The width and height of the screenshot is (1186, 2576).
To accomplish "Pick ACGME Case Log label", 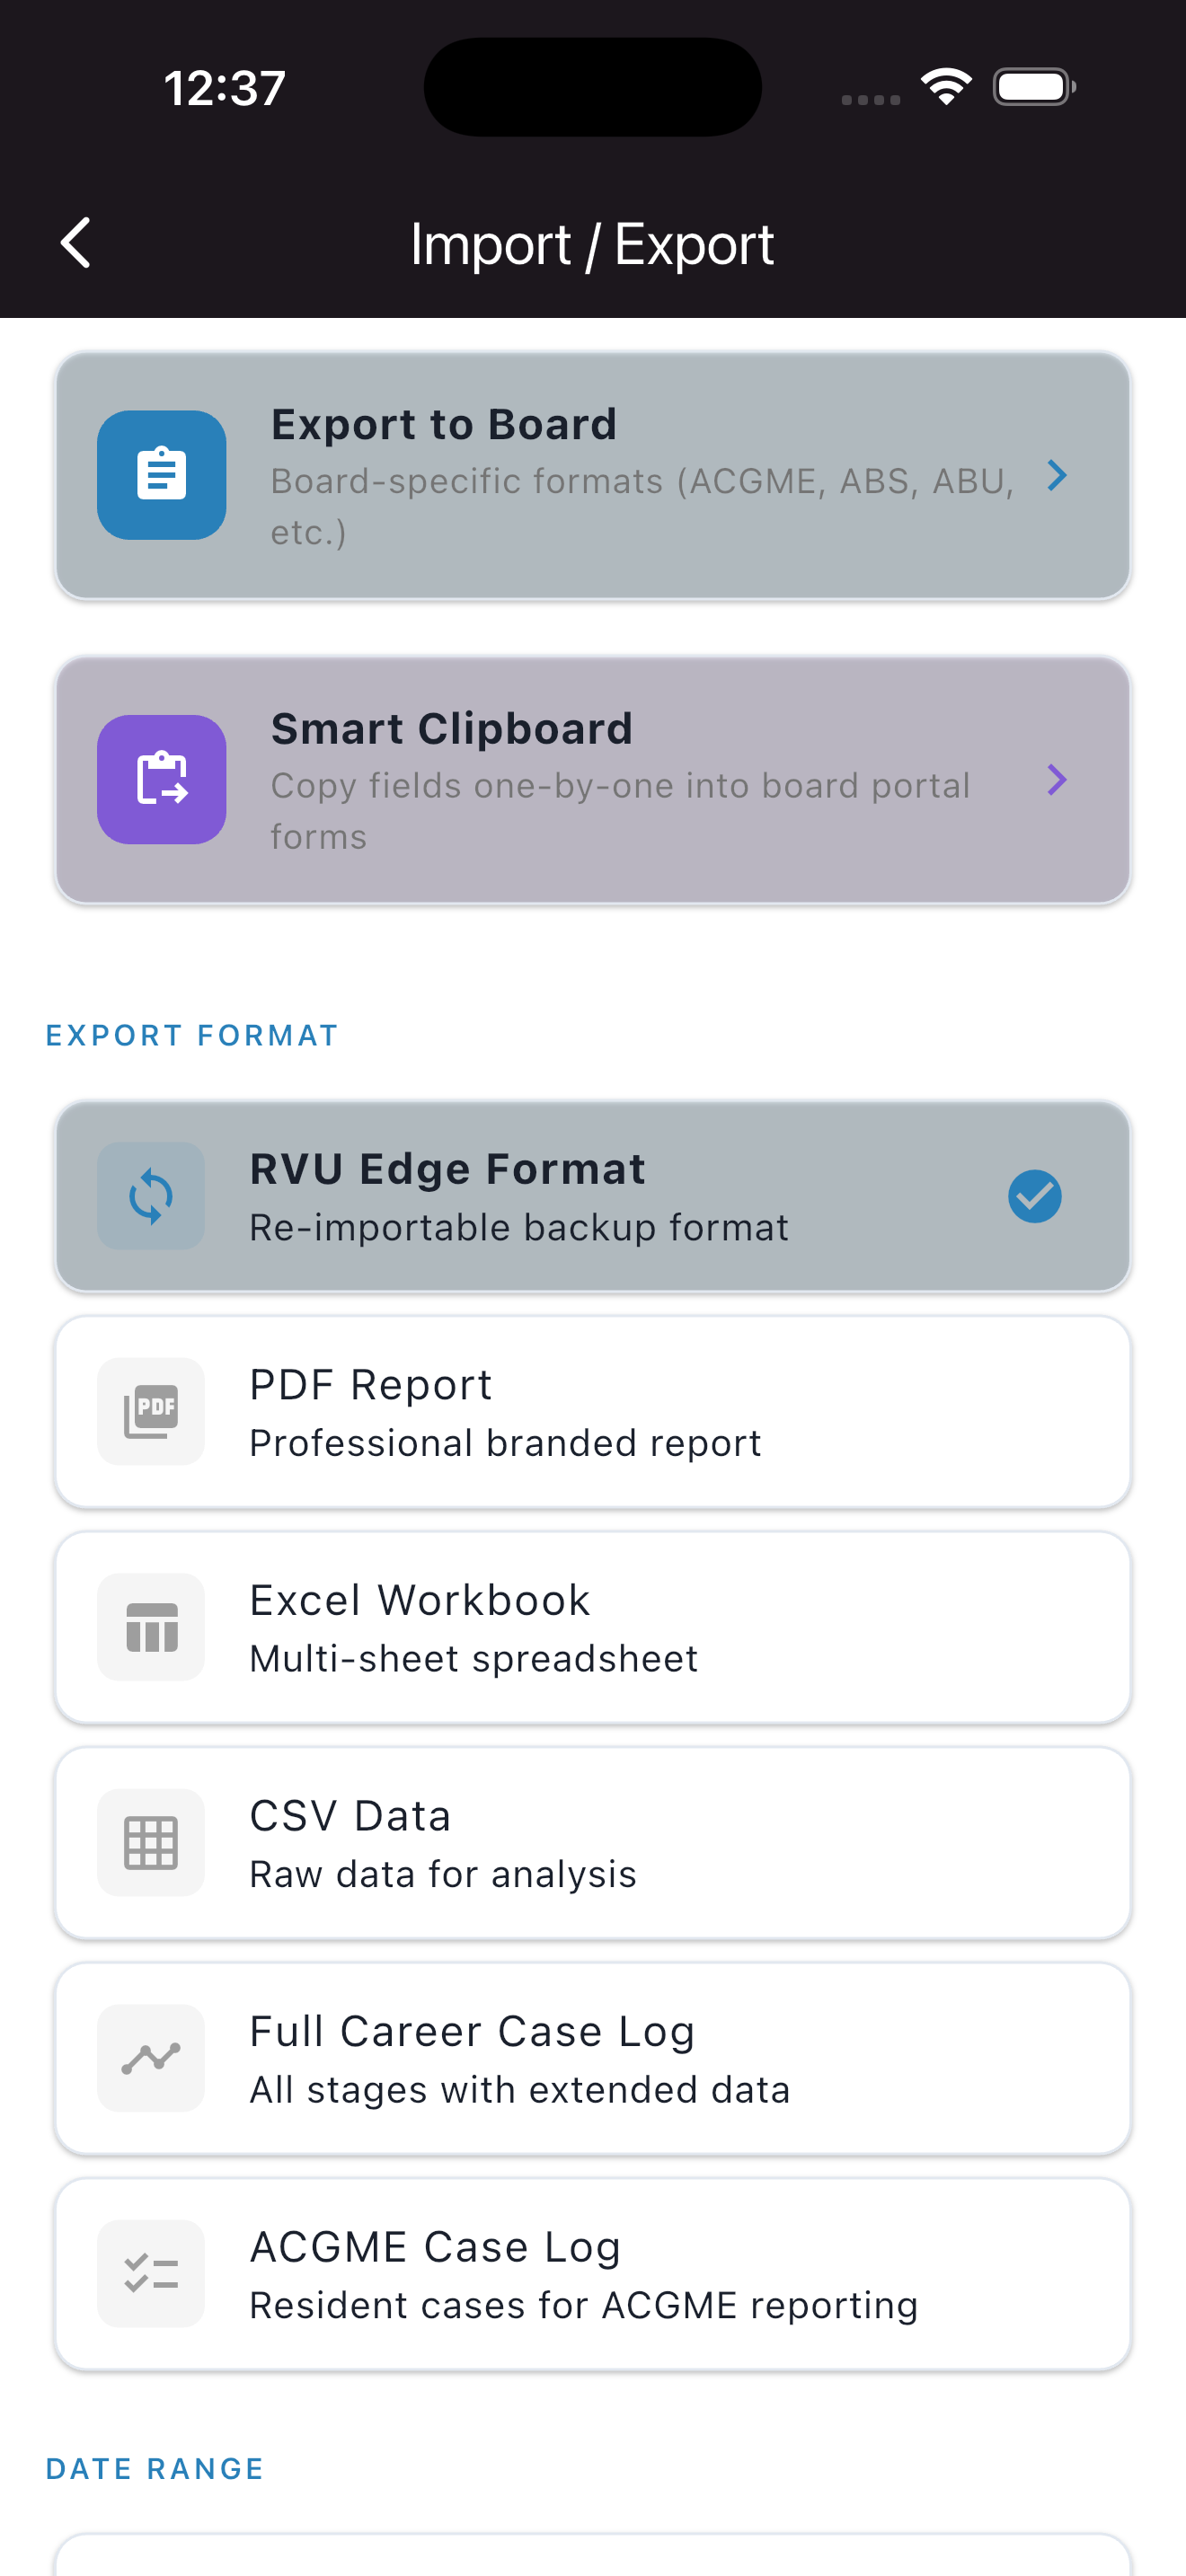I will click(x=435, y=2247).
